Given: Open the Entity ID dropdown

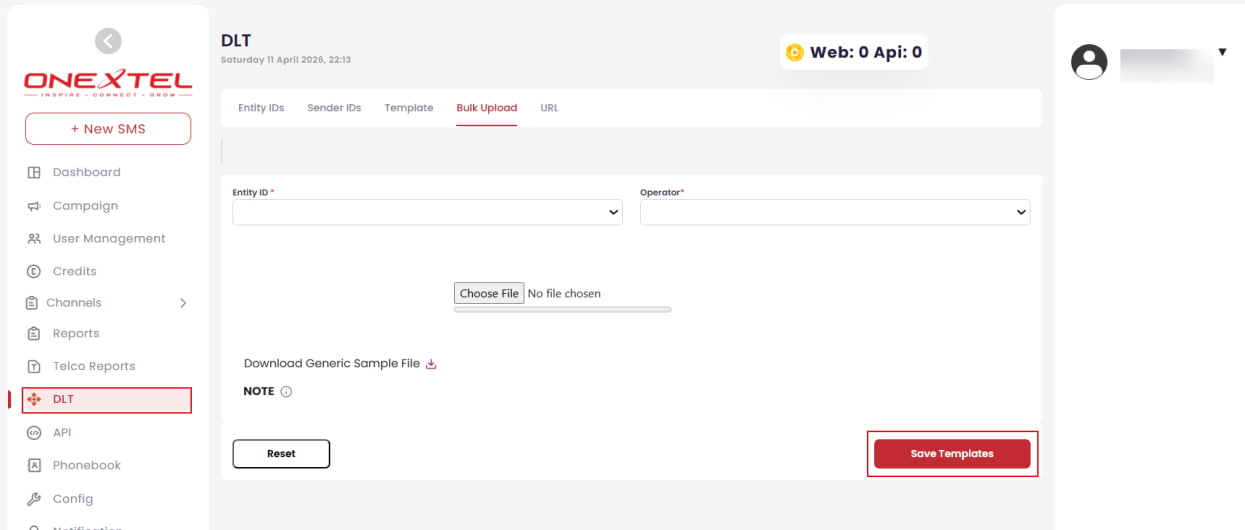Looking at the screenshot, I should (427, 212).
